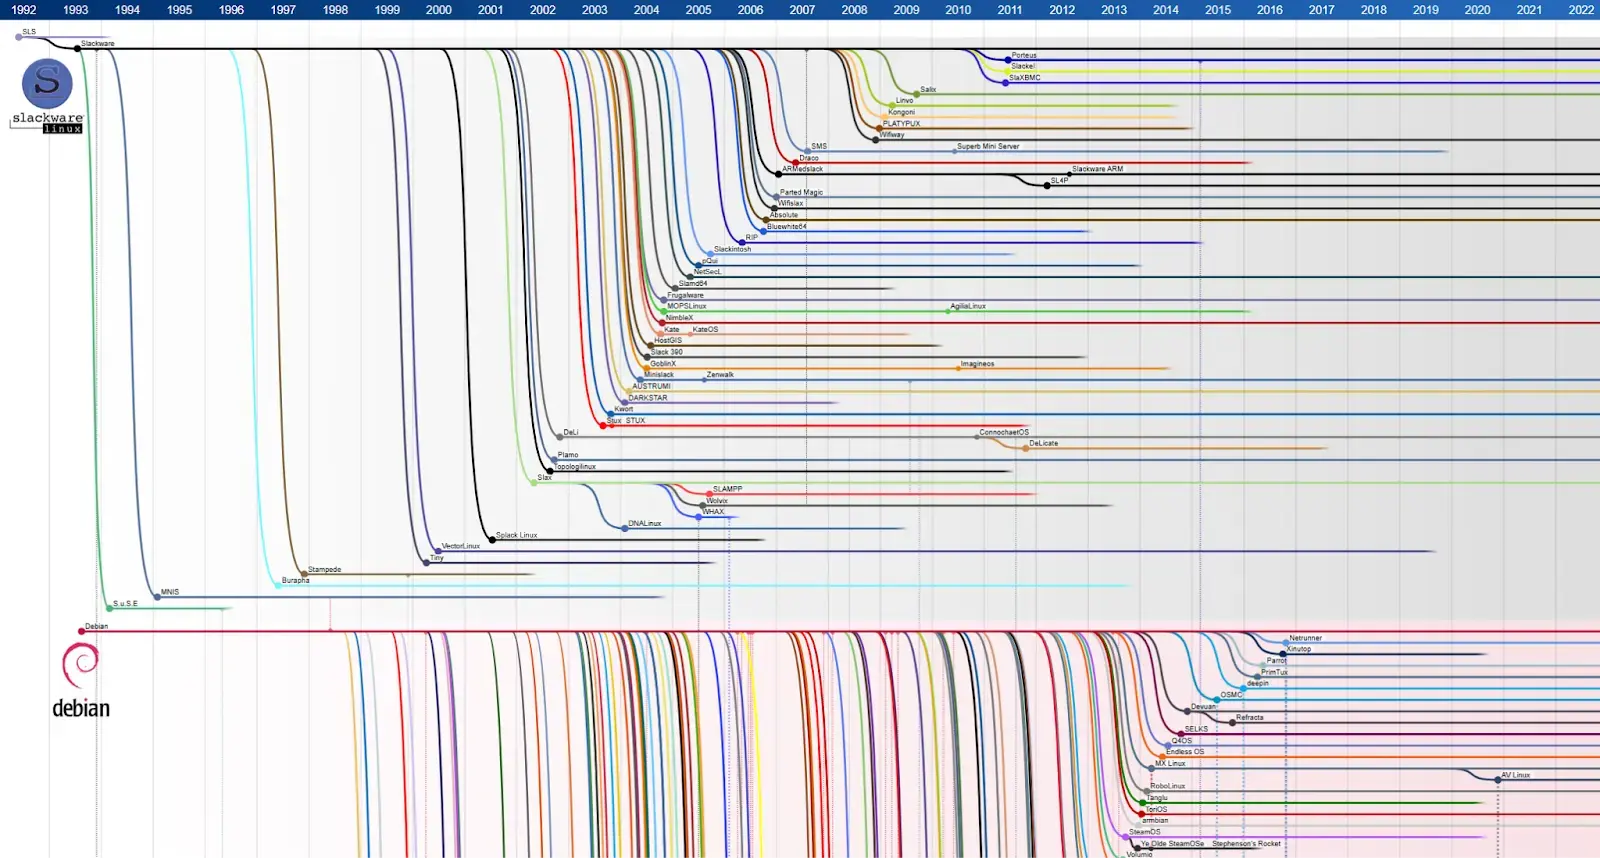Open the Superb Mini Server label
This screenshot has width=1600, height=858.
point(988,147)
